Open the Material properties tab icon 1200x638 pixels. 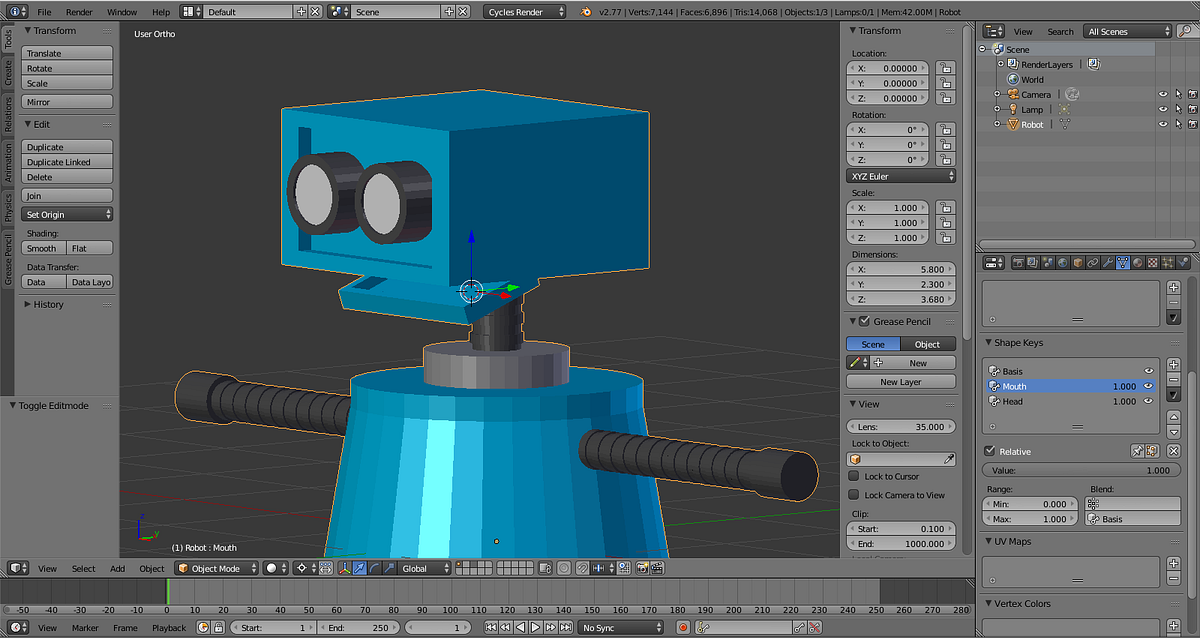1137,263
